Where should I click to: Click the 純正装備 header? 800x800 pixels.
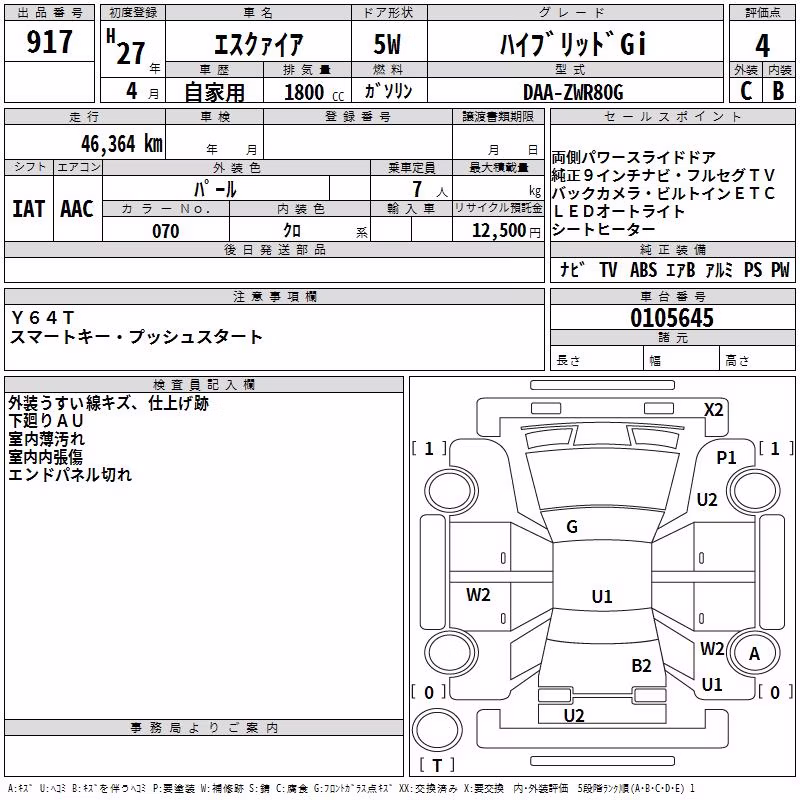[x=672, y=249]
